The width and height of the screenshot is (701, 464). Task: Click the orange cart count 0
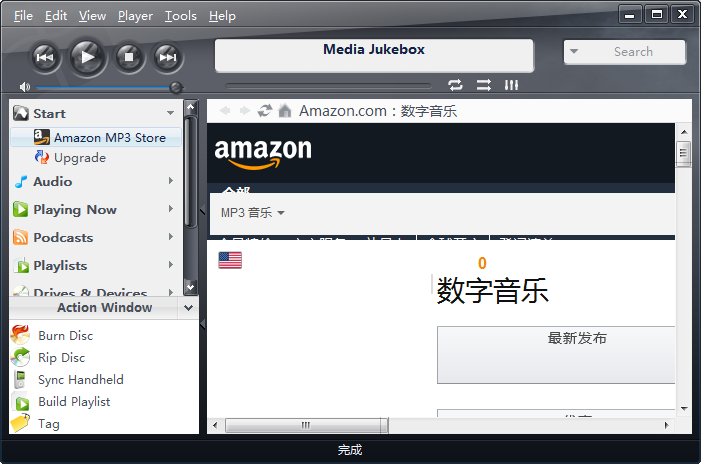click(x=482, y=263)
